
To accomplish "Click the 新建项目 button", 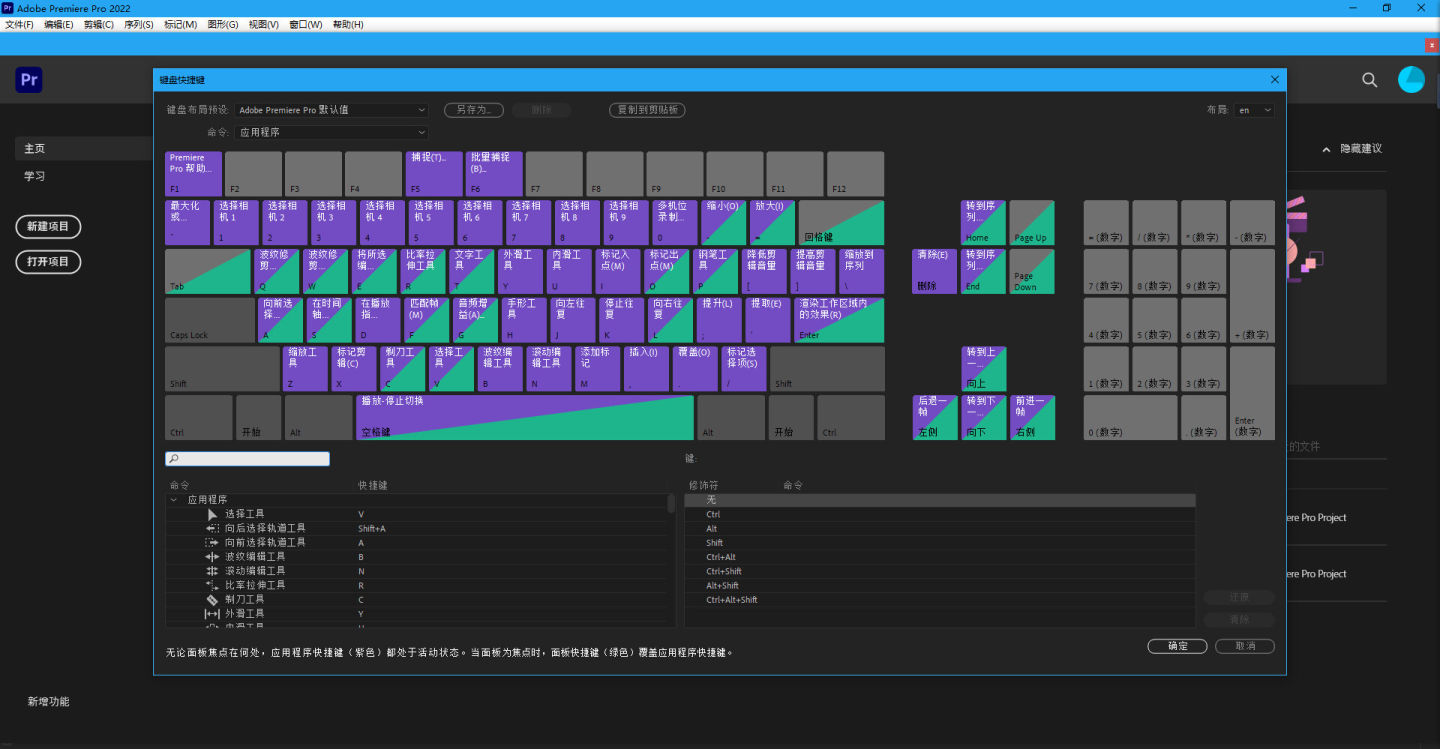I will [48, 226].
